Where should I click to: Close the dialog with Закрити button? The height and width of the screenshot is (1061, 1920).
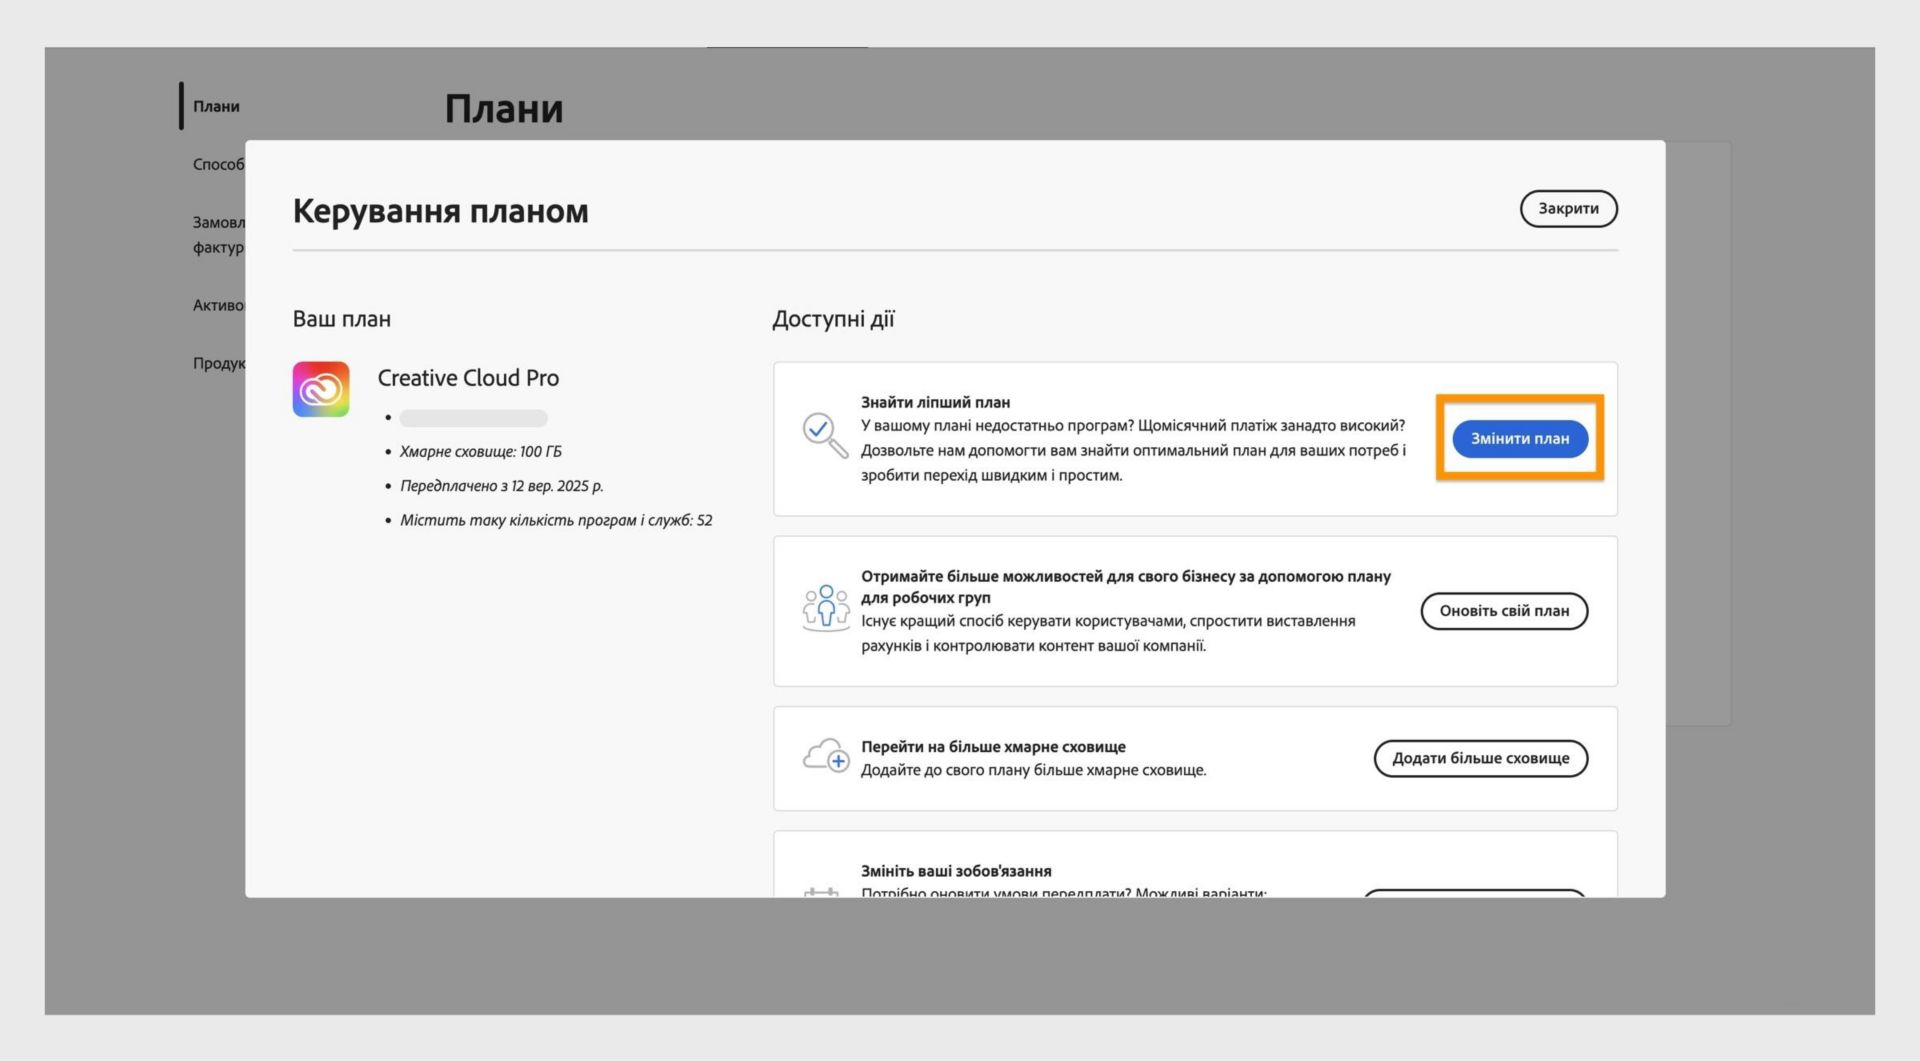tap(1568, 209)
